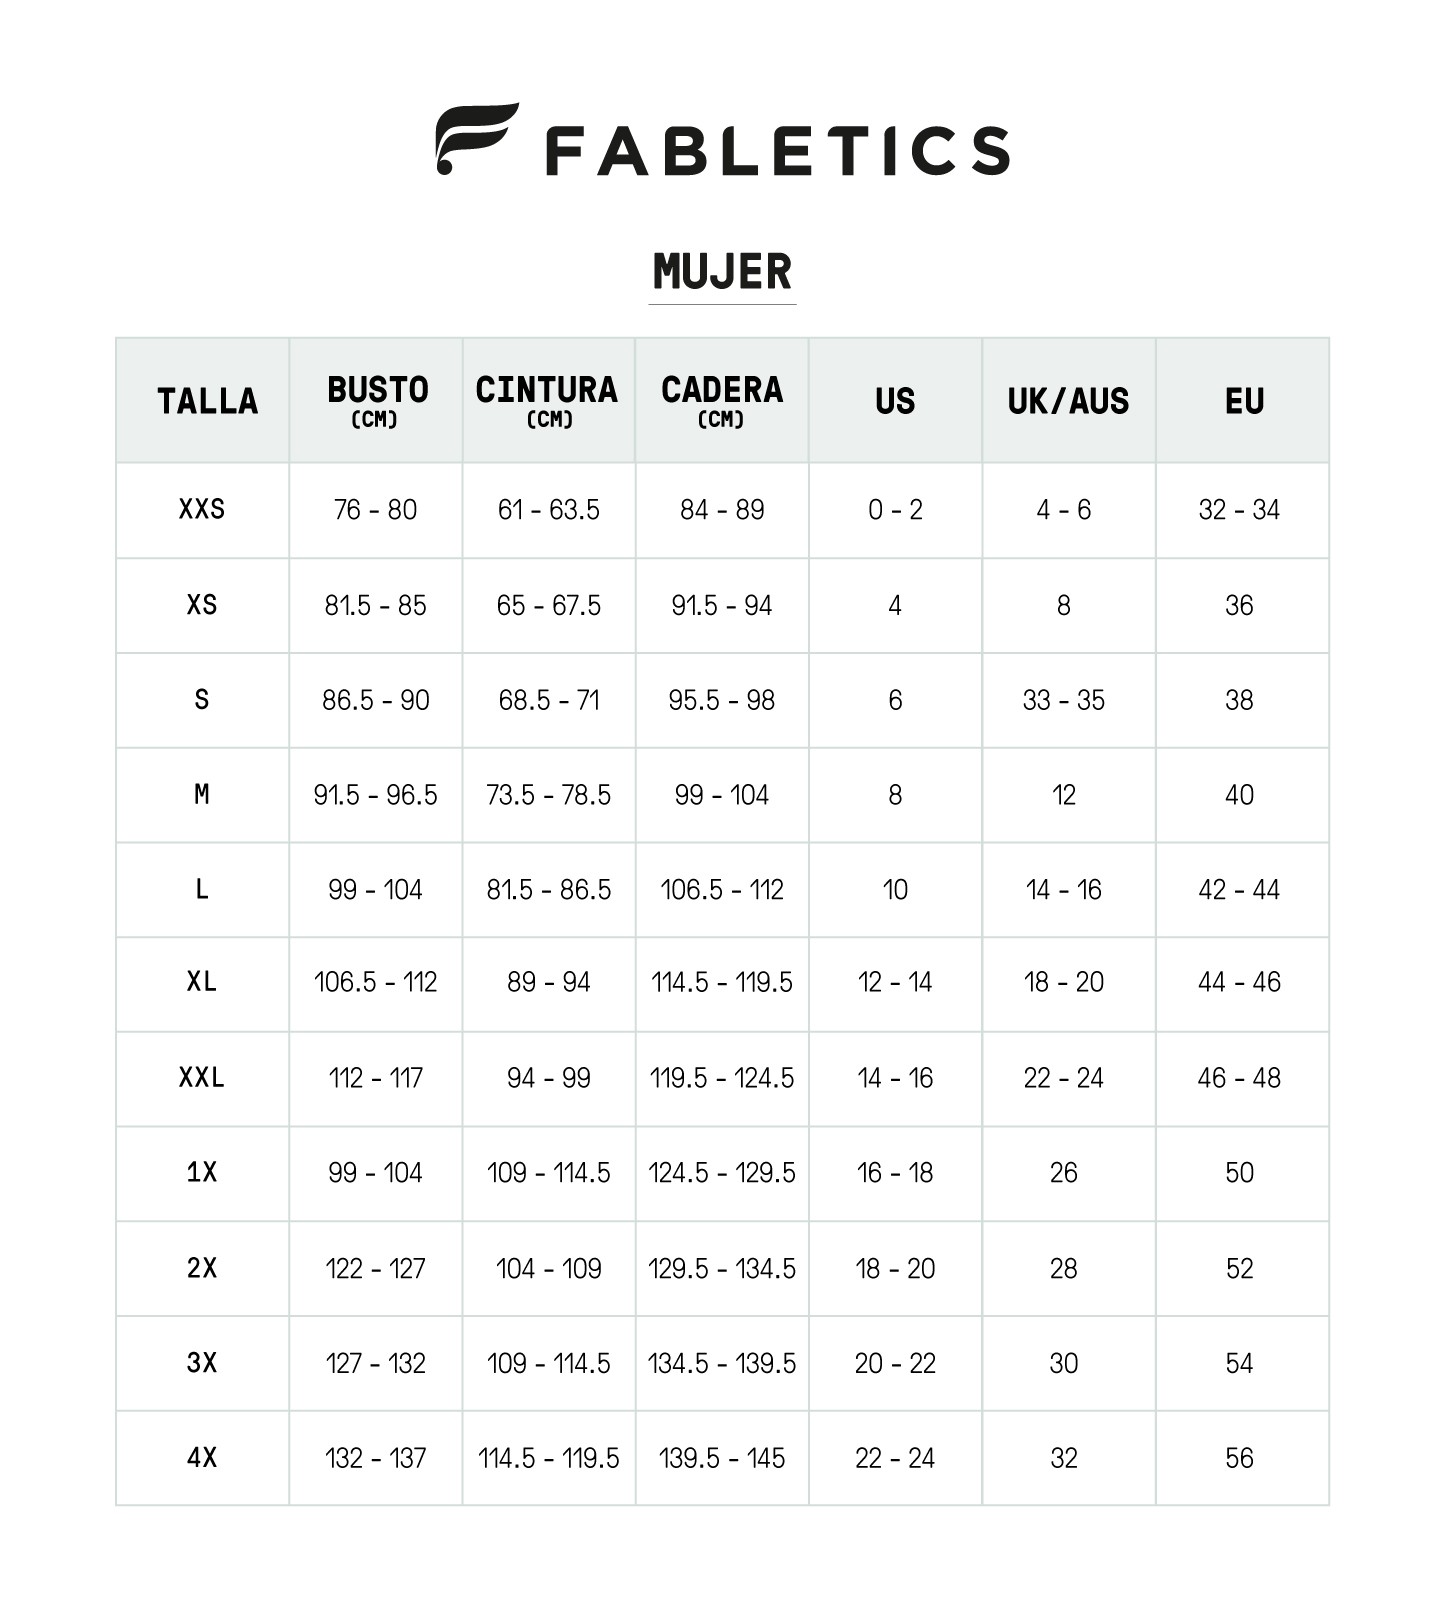The width and height of the screenshot is (1445, 1600).
Task: Click the 4X size row label
Action: point(202,1458)
